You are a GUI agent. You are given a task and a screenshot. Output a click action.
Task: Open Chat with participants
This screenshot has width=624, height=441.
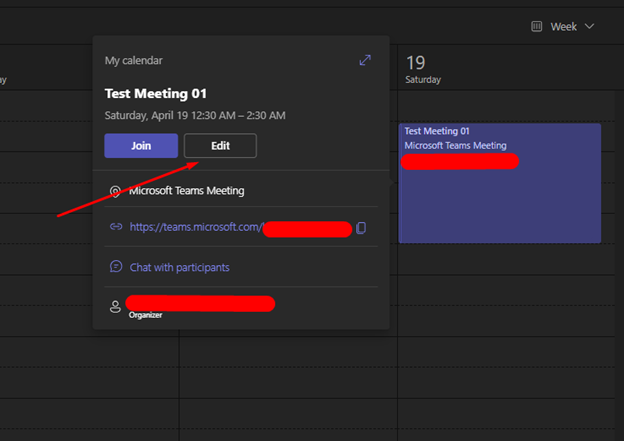click(179, 267)
